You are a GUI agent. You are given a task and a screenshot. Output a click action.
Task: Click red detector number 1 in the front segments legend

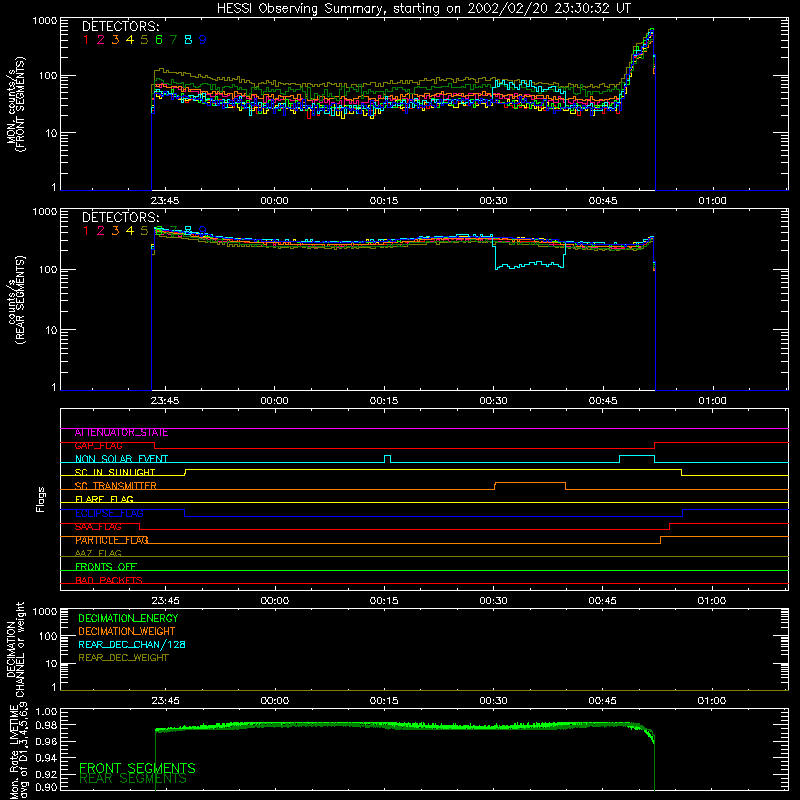86,40
